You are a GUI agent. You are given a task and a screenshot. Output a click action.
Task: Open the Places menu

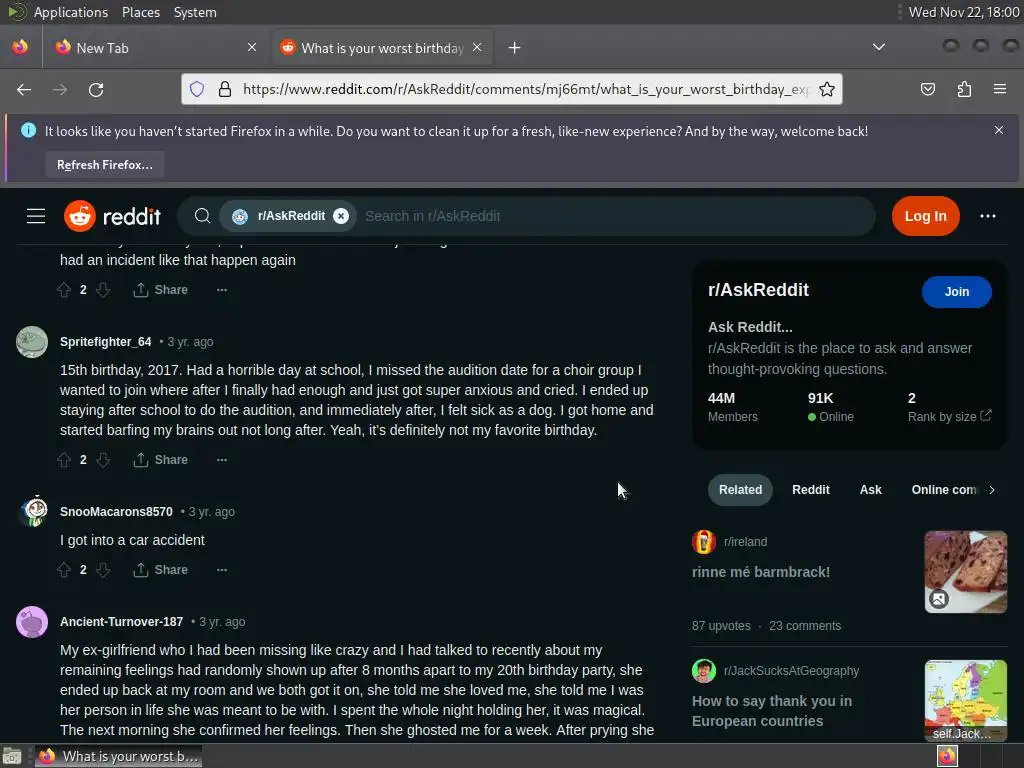pos(140,12)
